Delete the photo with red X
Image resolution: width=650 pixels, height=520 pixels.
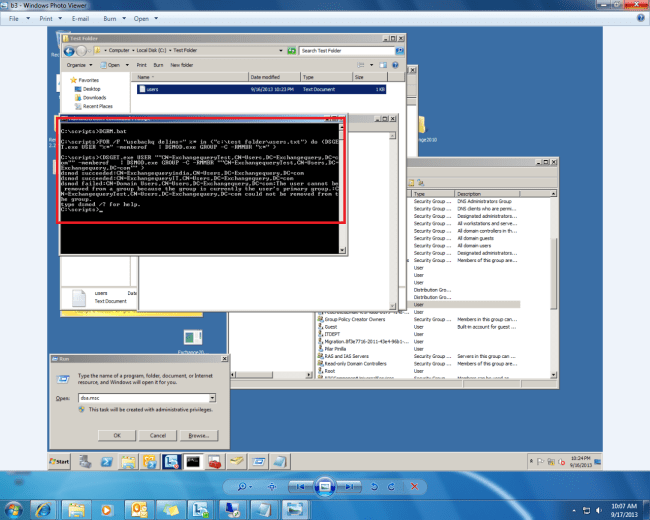[412, 485]
